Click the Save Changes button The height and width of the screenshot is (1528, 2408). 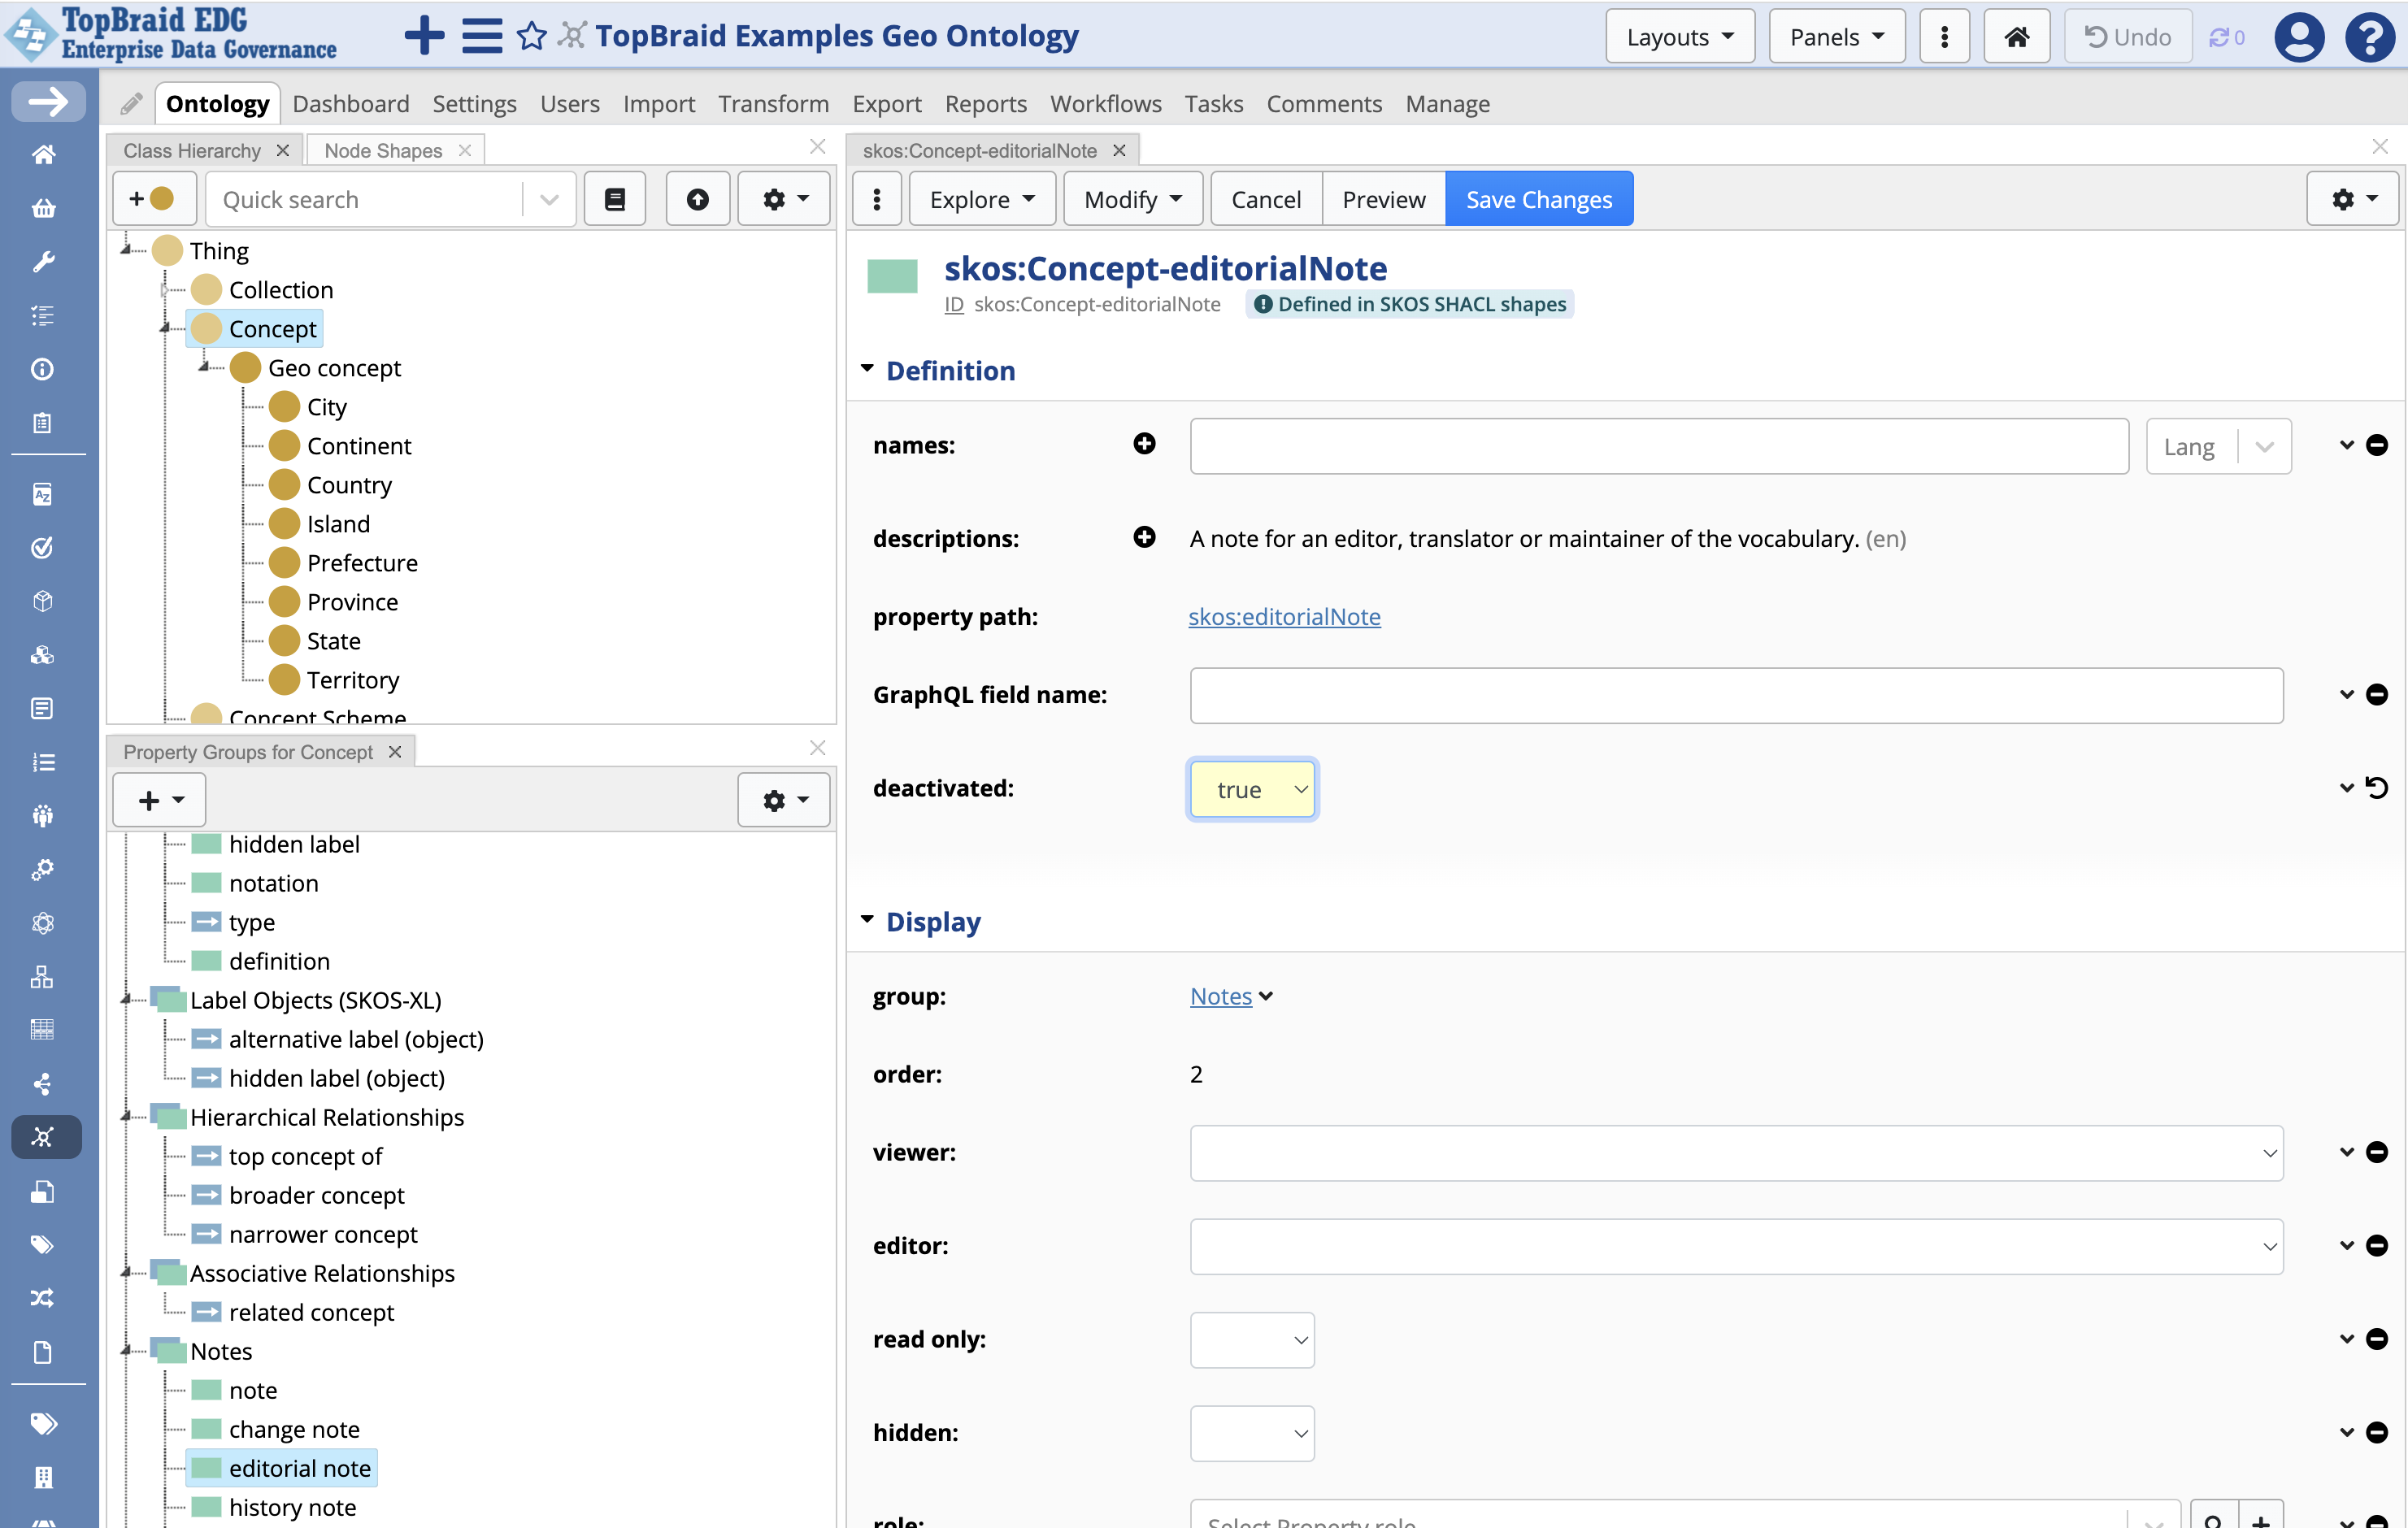click(x=1538, y=199)
